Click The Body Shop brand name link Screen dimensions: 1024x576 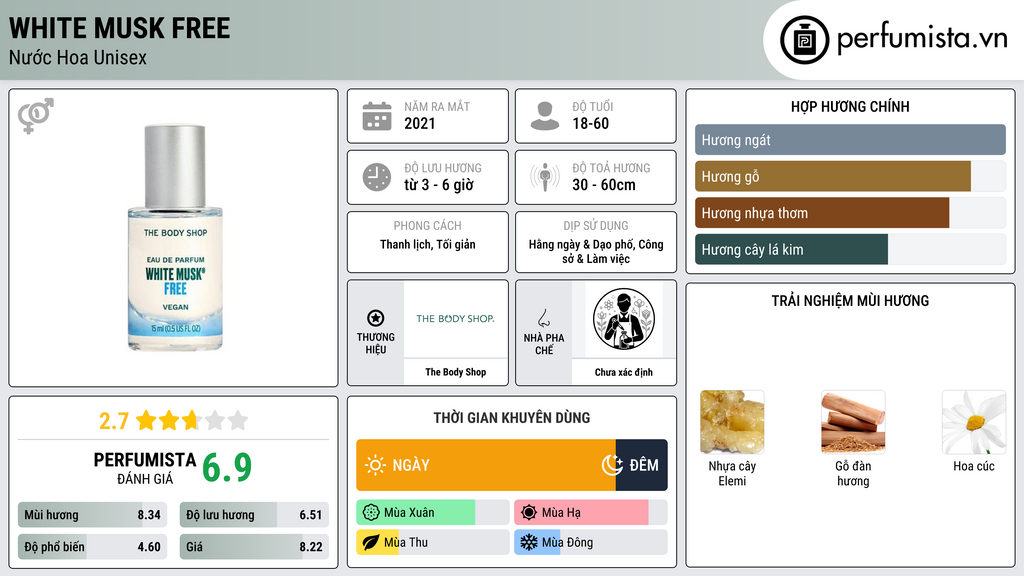point(456,372)
